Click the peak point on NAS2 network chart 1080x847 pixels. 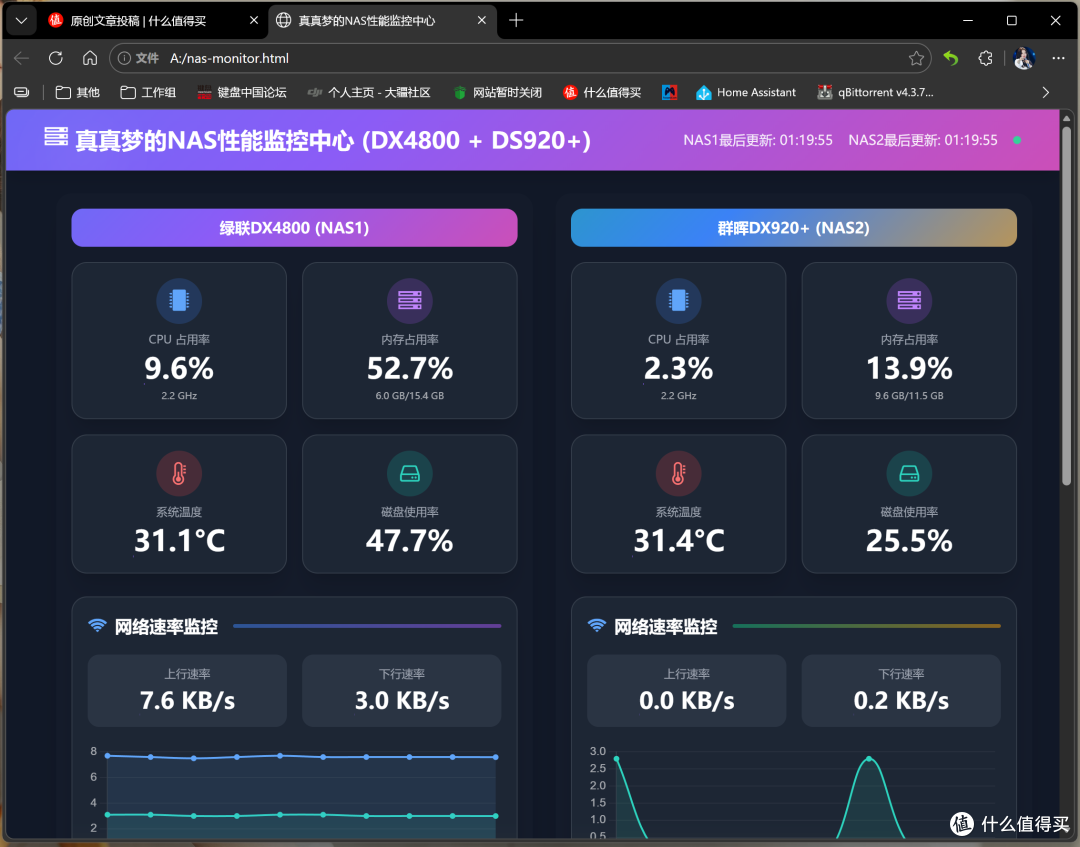point(869,759)
